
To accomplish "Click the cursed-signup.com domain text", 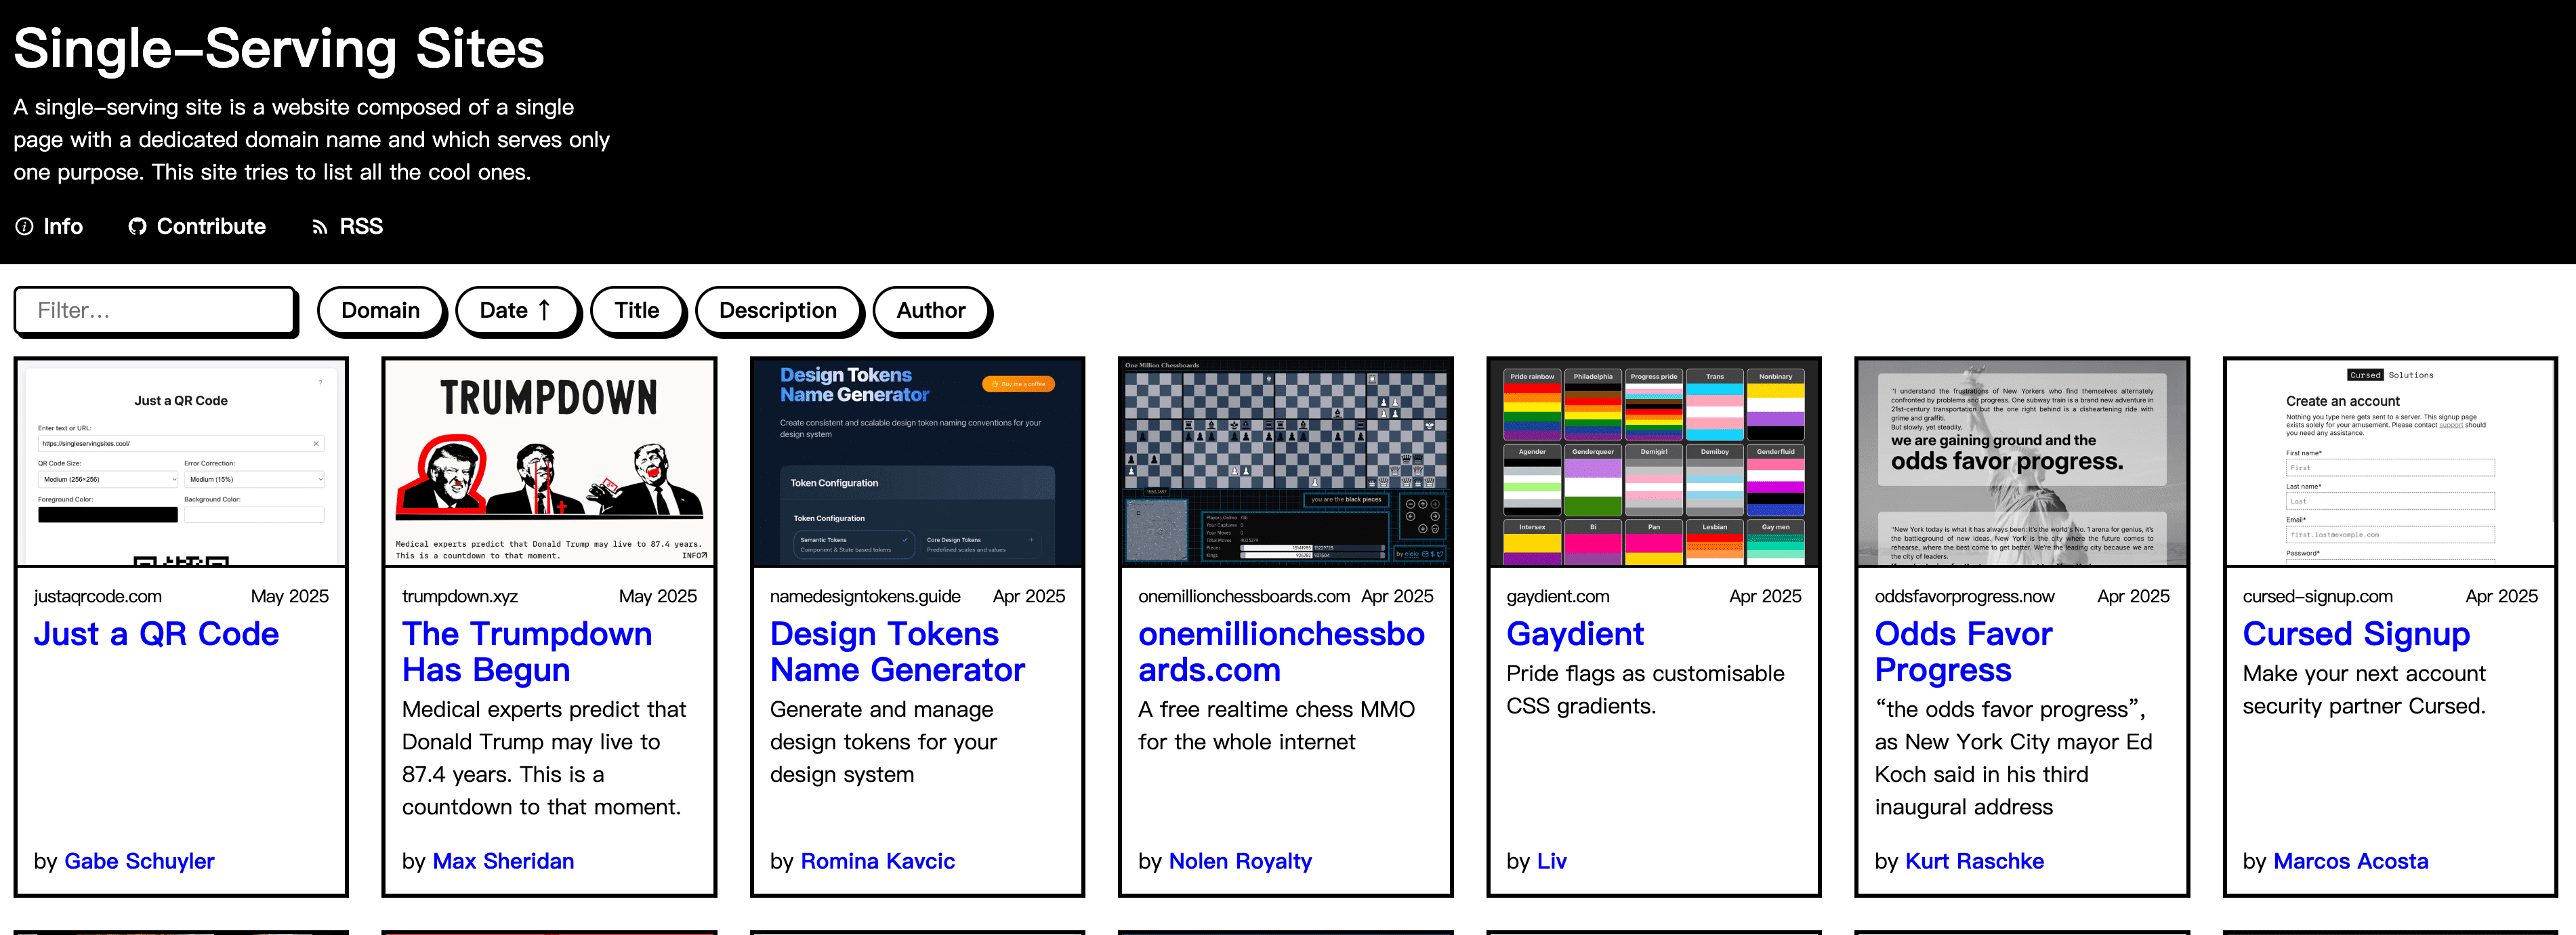I will tap(2317, 596).
